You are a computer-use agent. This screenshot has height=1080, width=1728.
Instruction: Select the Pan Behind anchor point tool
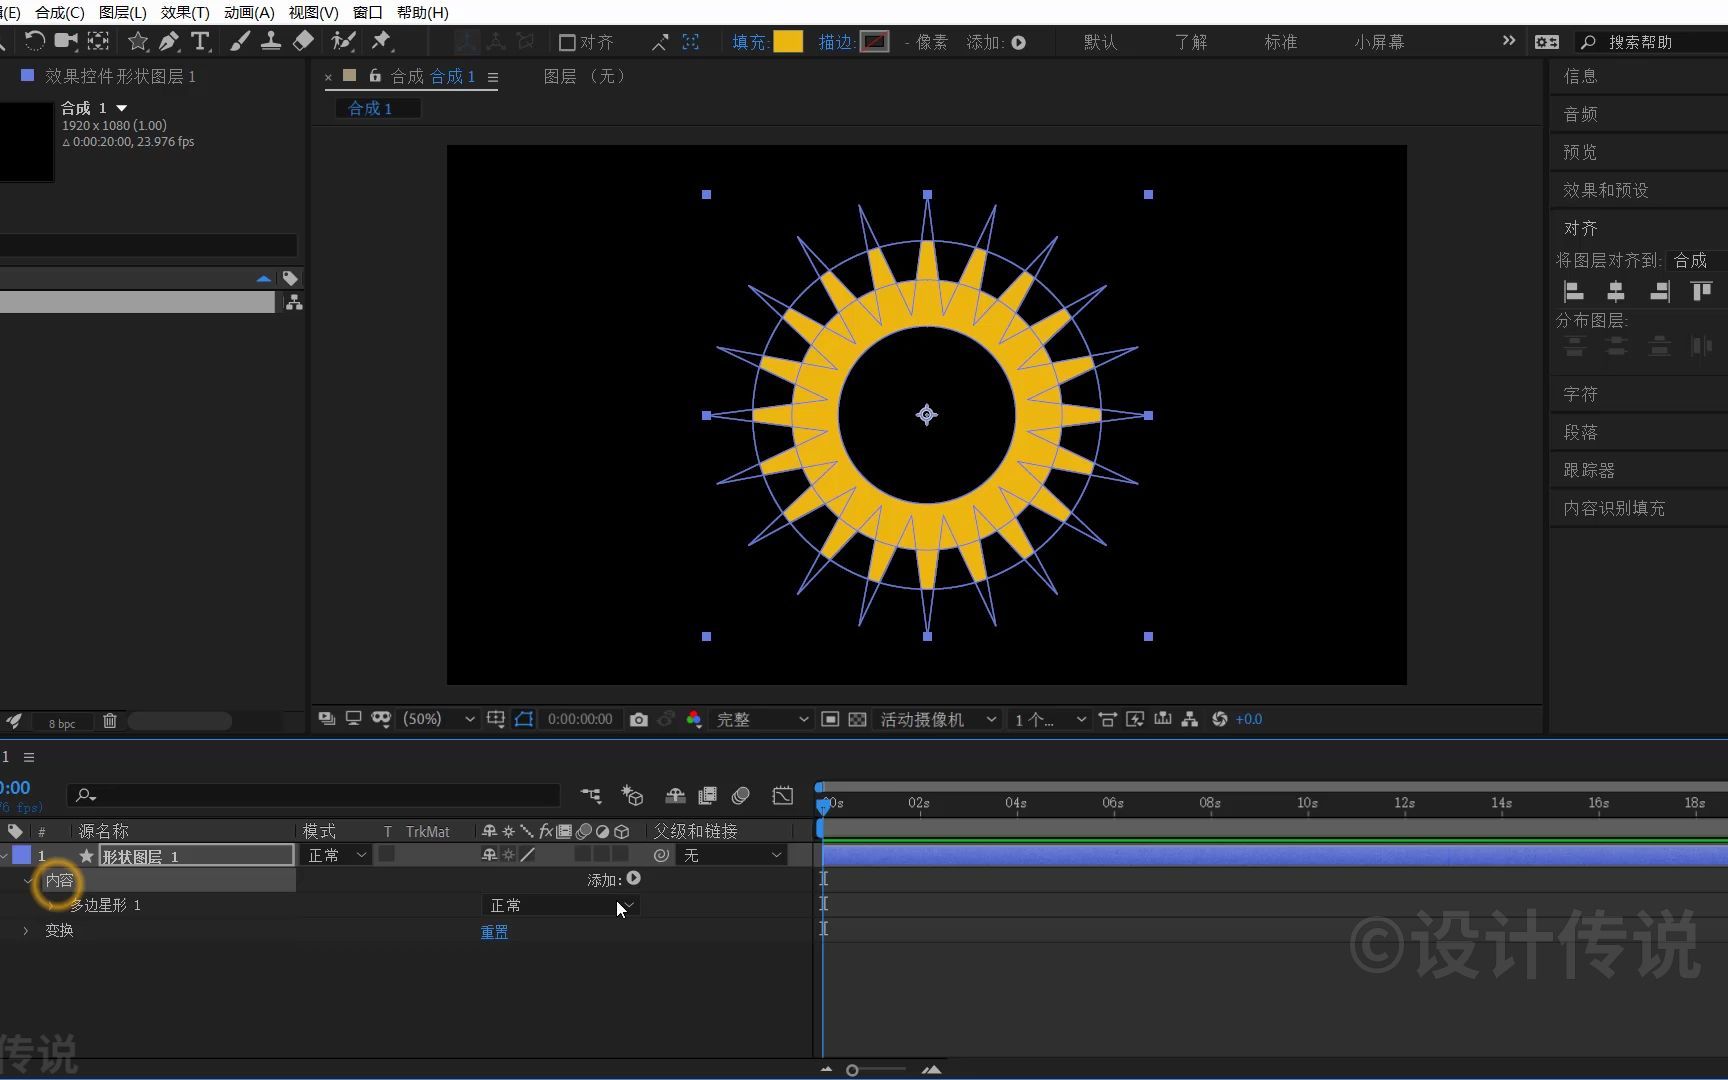pos(98,41)
